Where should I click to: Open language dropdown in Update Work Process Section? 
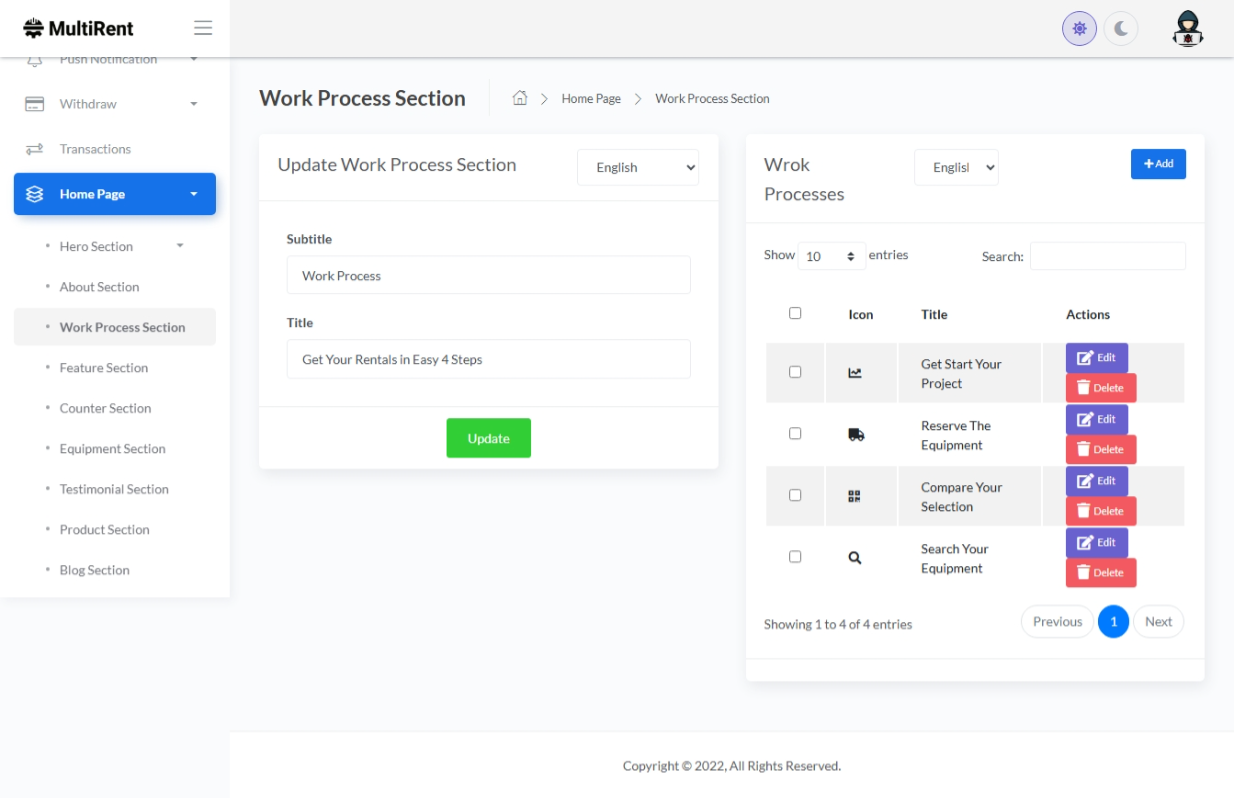point(637,168)
